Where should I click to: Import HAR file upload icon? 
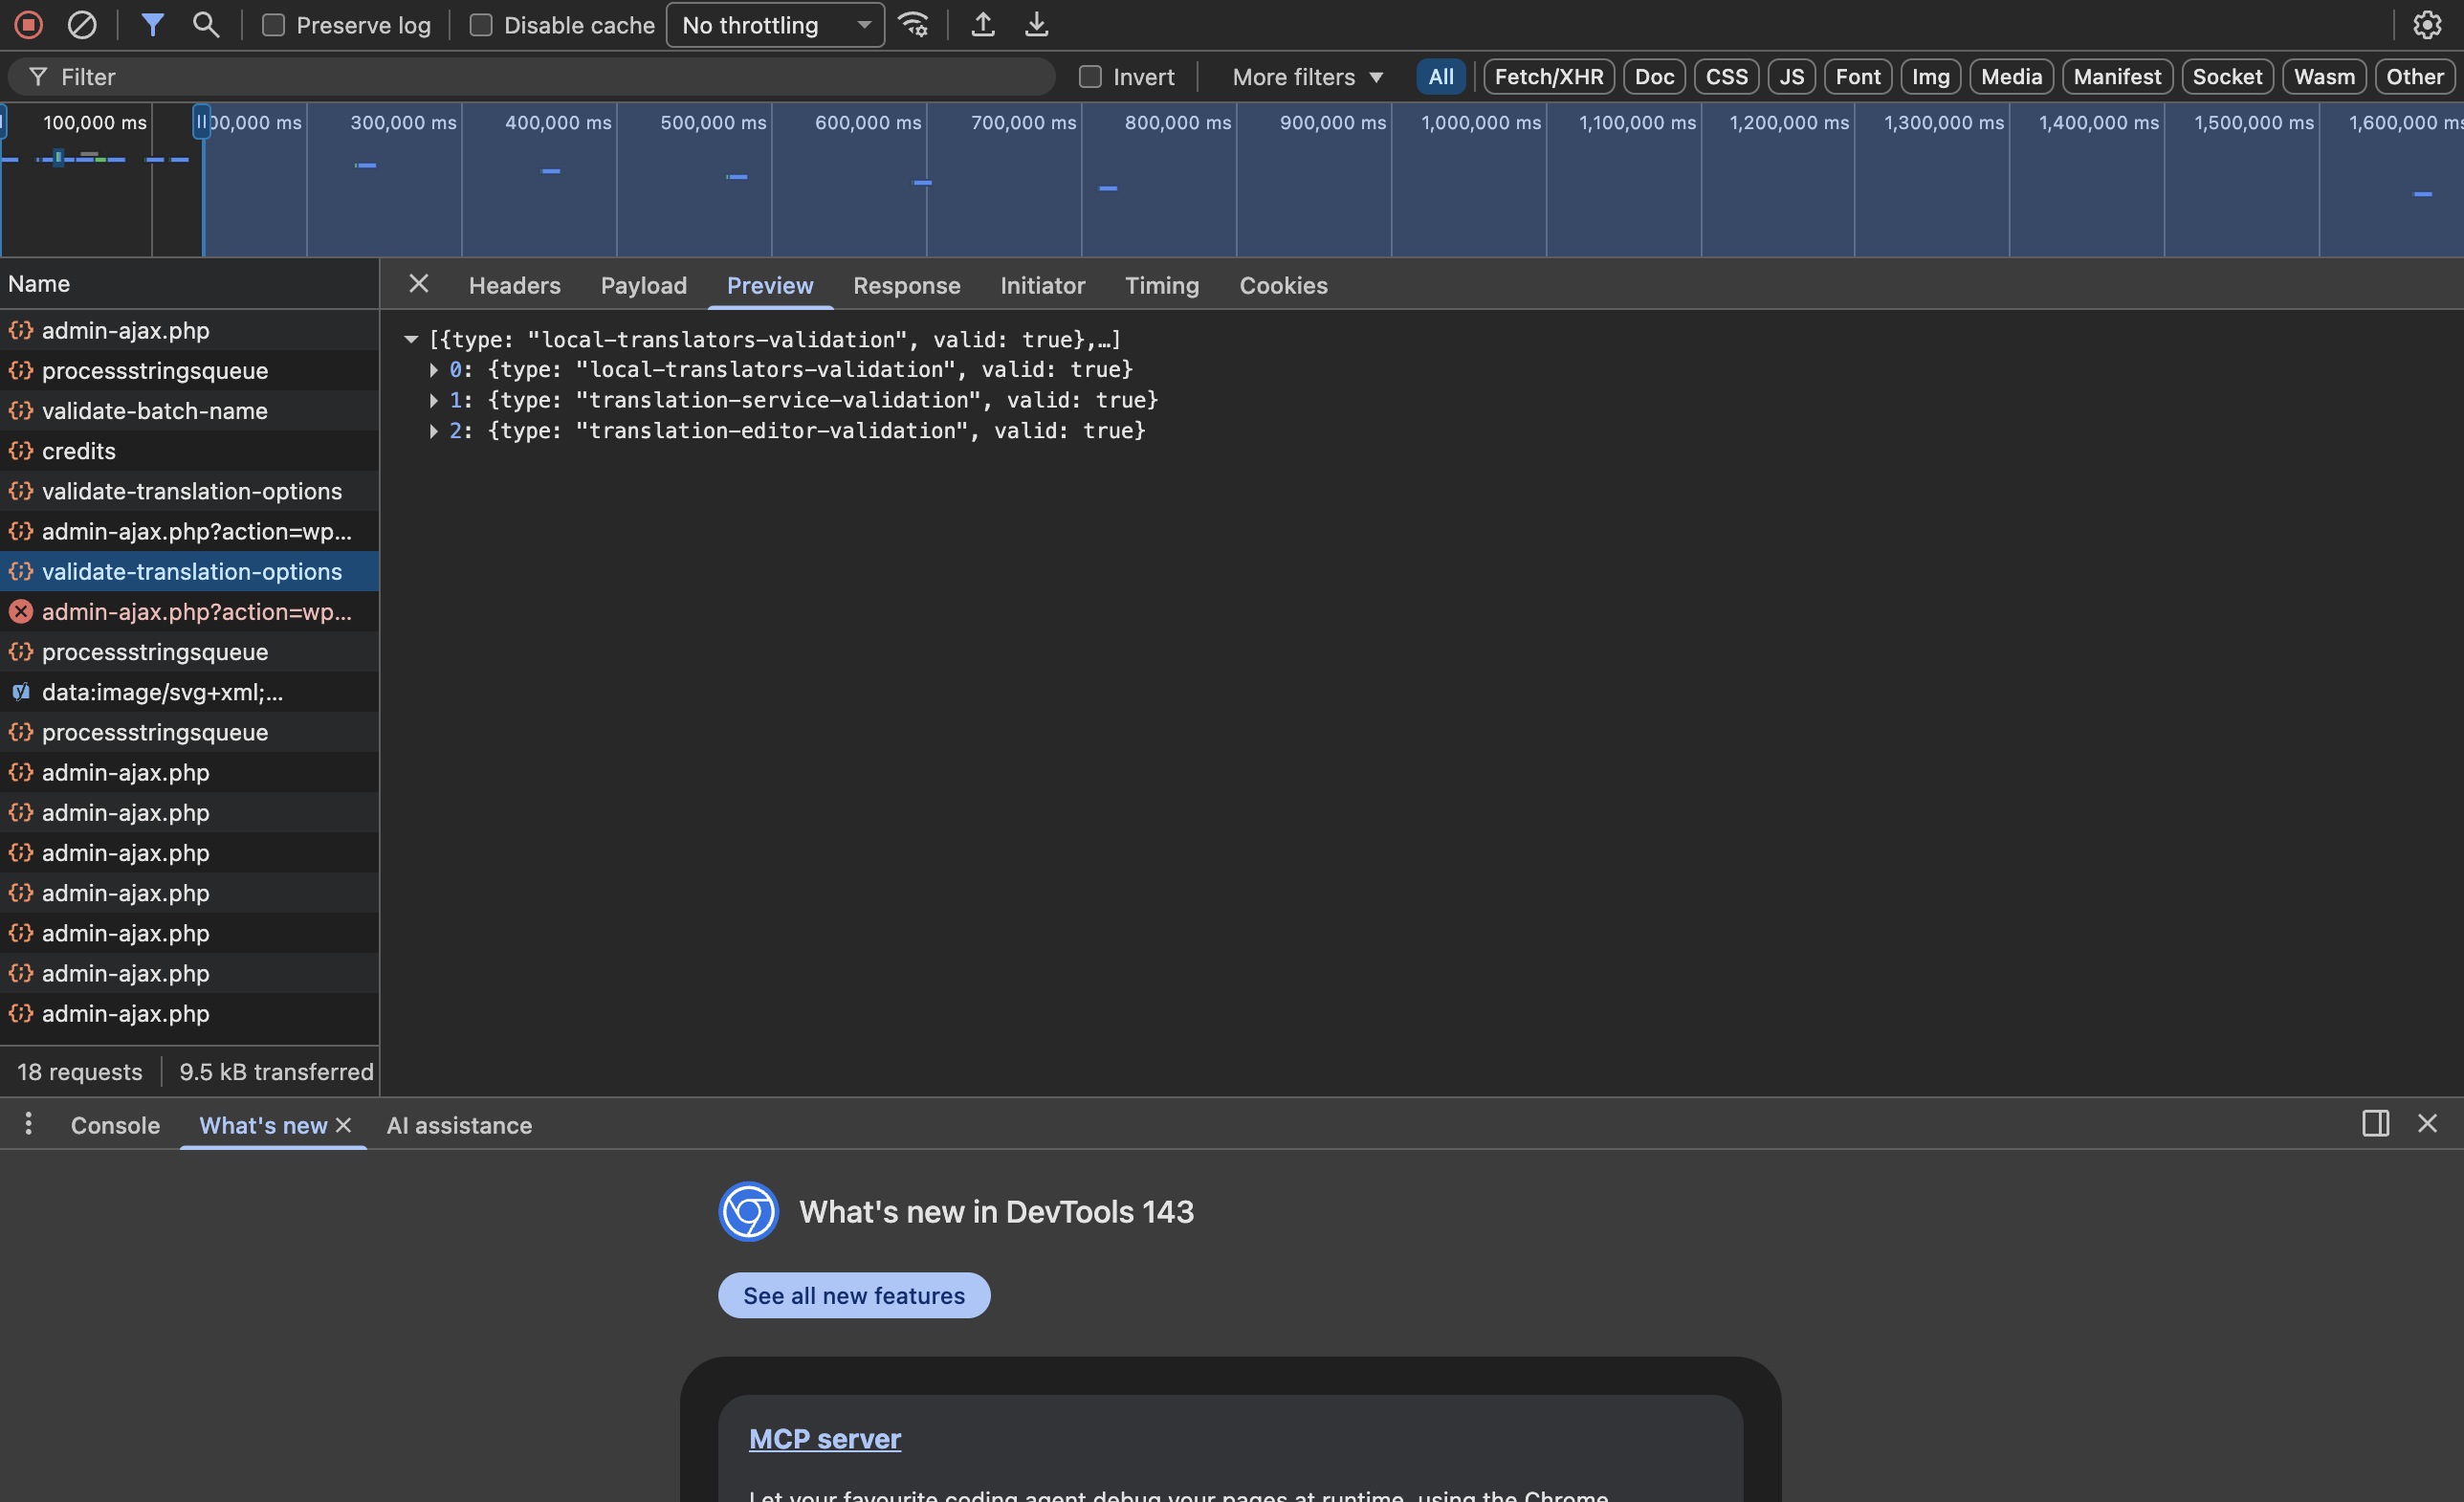(x=983, y=24)
